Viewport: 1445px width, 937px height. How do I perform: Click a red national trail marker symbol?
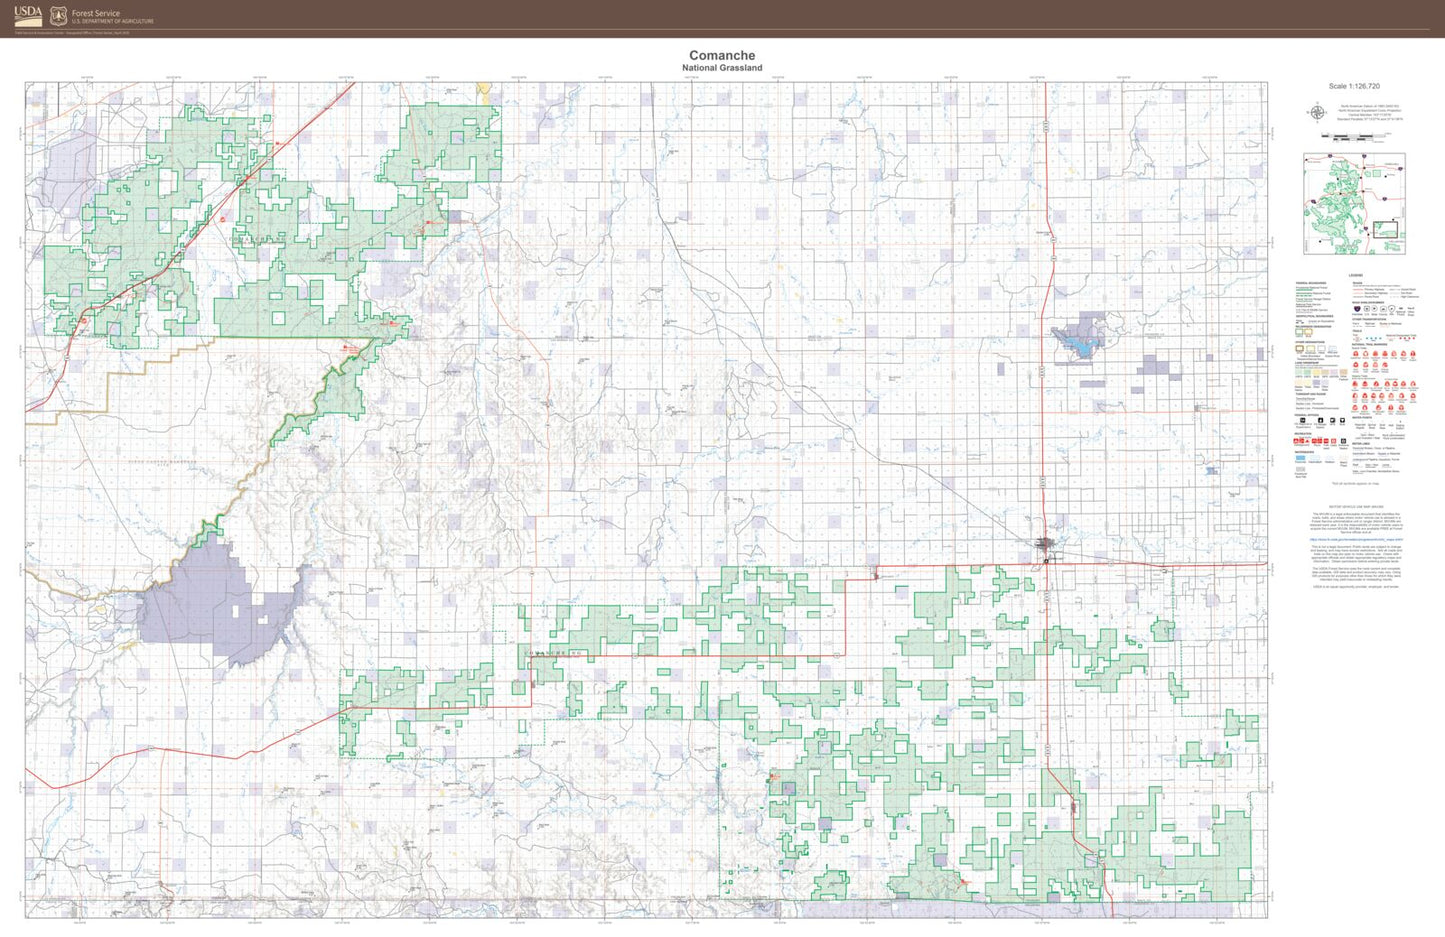coord(1356,352)
